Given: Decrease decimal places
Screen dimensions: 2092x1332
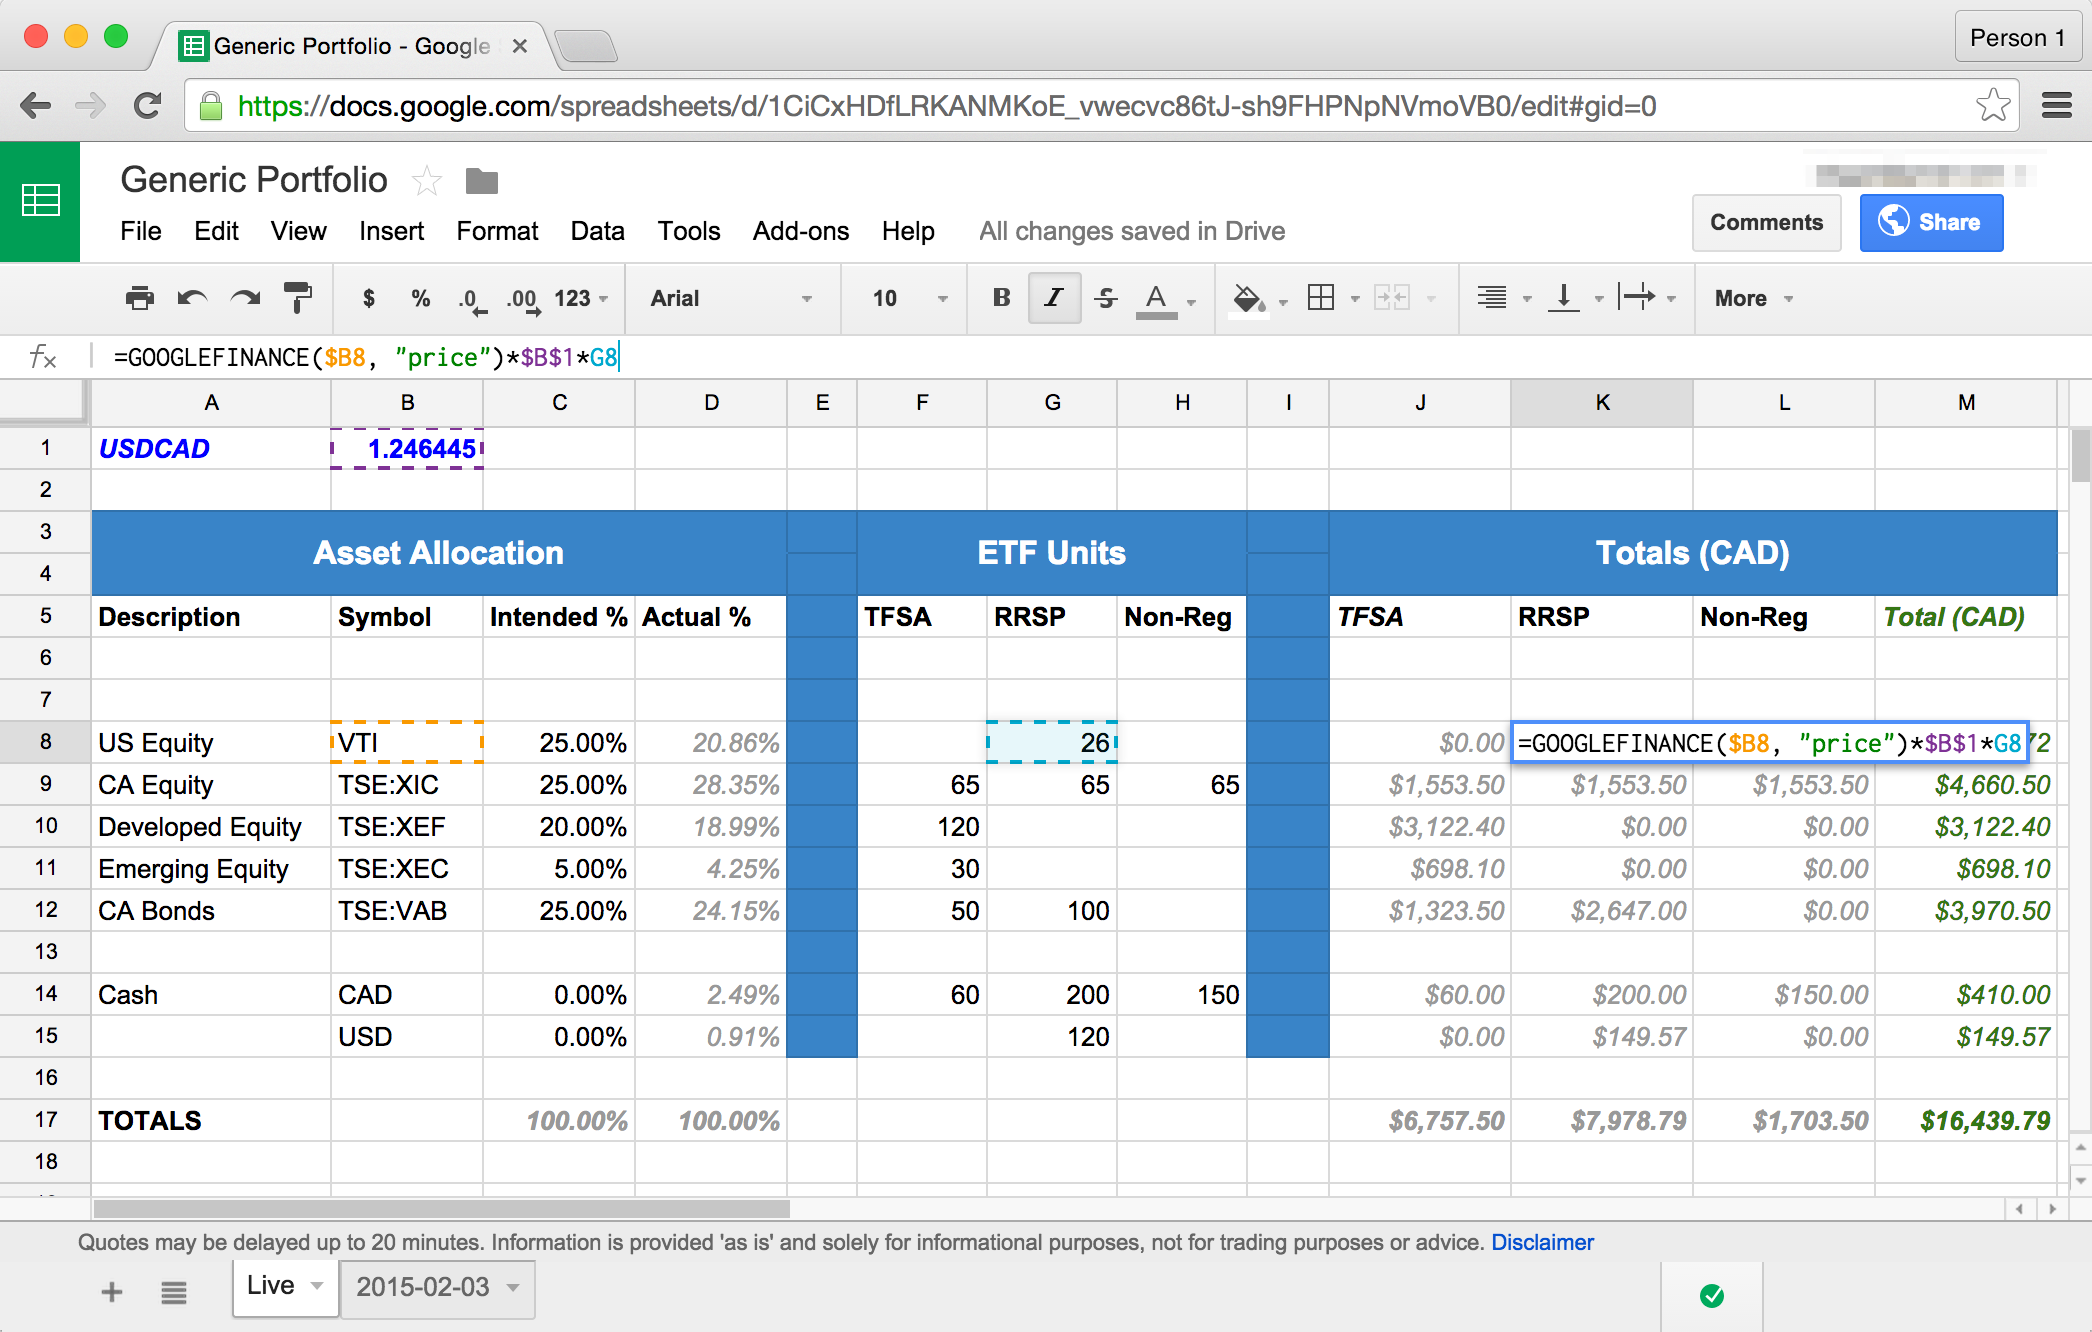Looking at the screenshot, I should [x=472, y=300].
